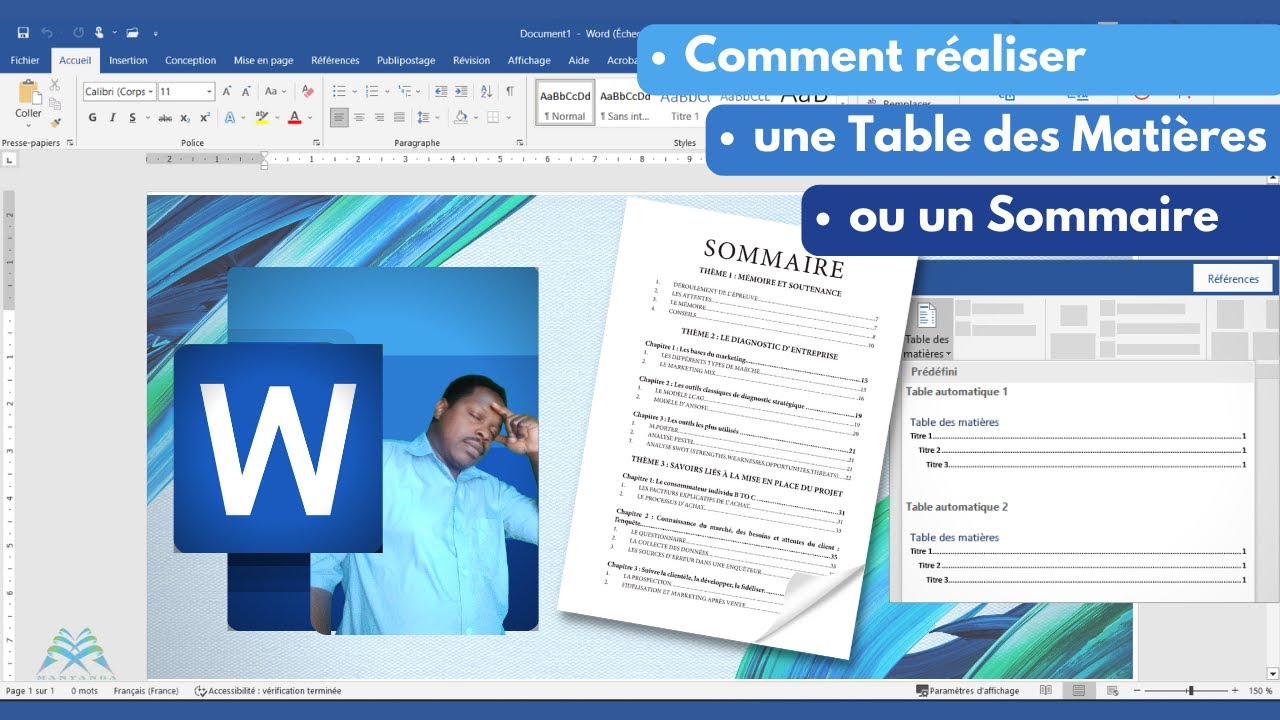This screenshot has height=720, width=1280.
Task: Switch to the Insertion tab
Action: point(128,60)
